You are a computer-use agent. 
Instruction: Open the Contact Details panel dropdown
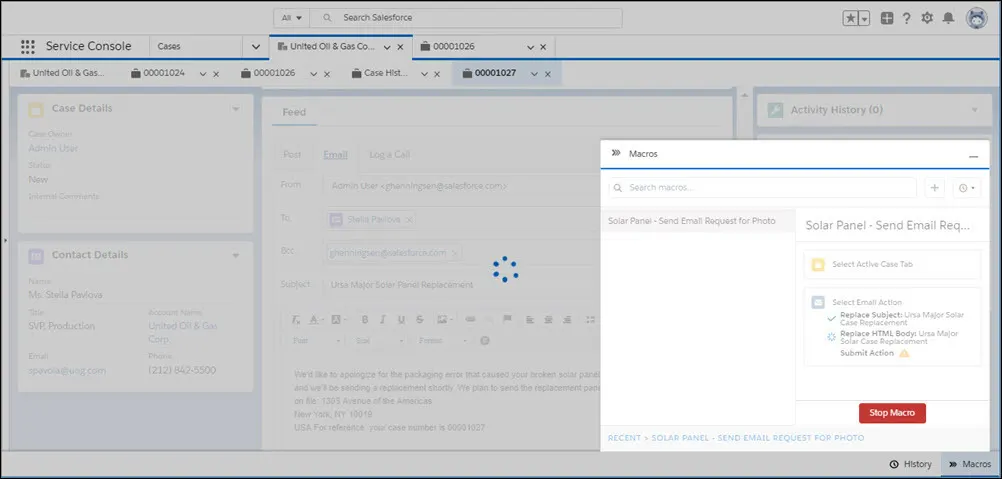[236, 255]
